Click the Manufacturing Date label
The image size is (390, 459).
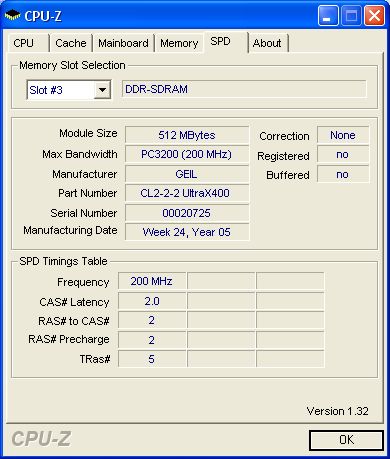click(70, 230)
